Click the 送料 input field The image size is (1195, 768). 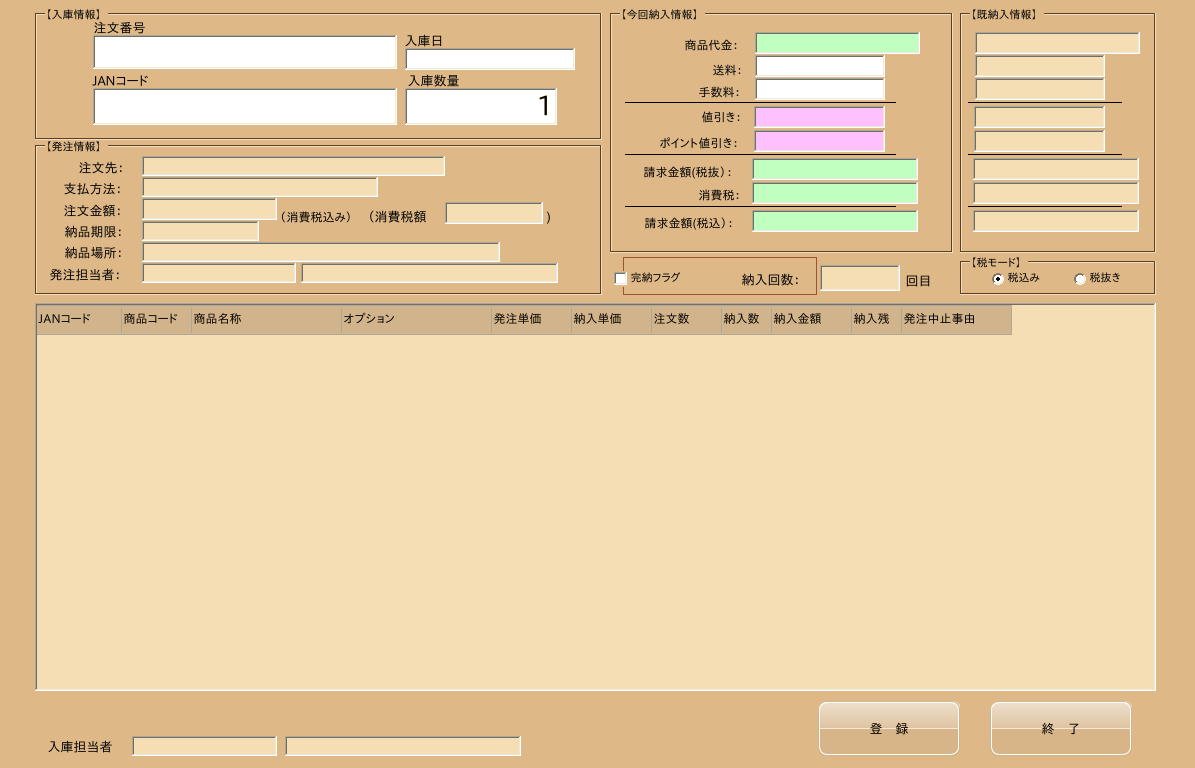pyautogui.click(x=820, y=67)
